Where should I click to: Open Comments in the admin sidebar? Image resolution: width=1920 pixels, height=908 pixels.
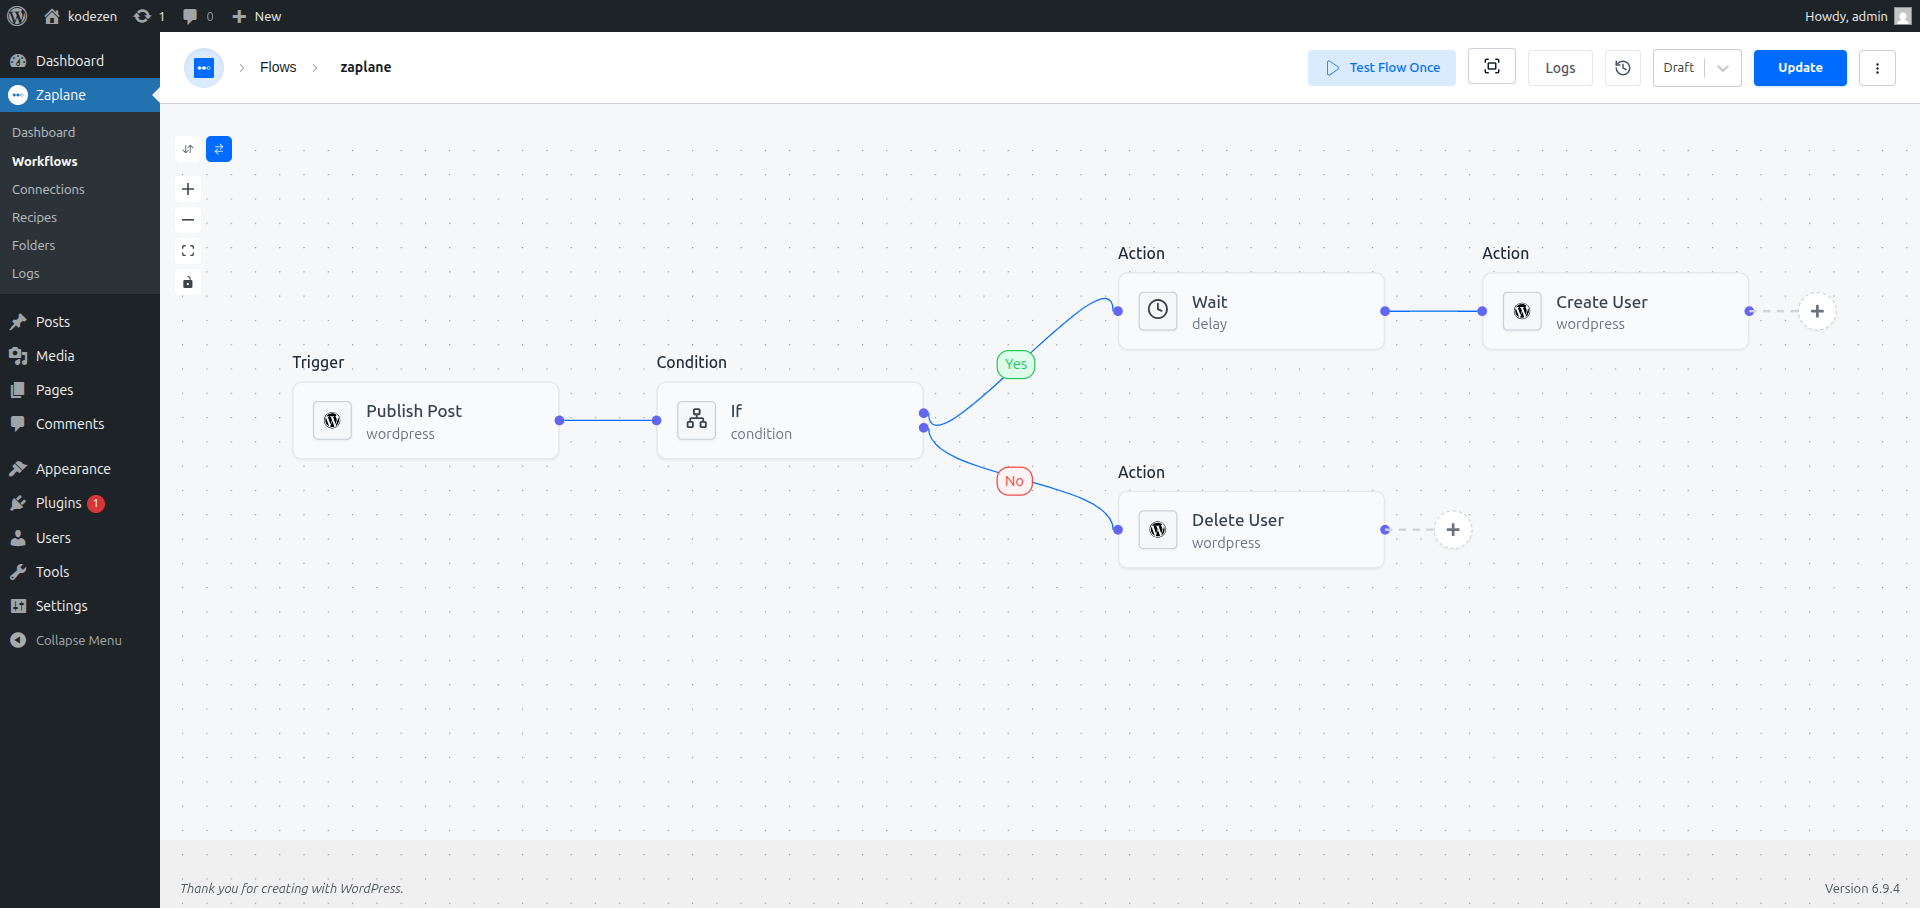80,424
